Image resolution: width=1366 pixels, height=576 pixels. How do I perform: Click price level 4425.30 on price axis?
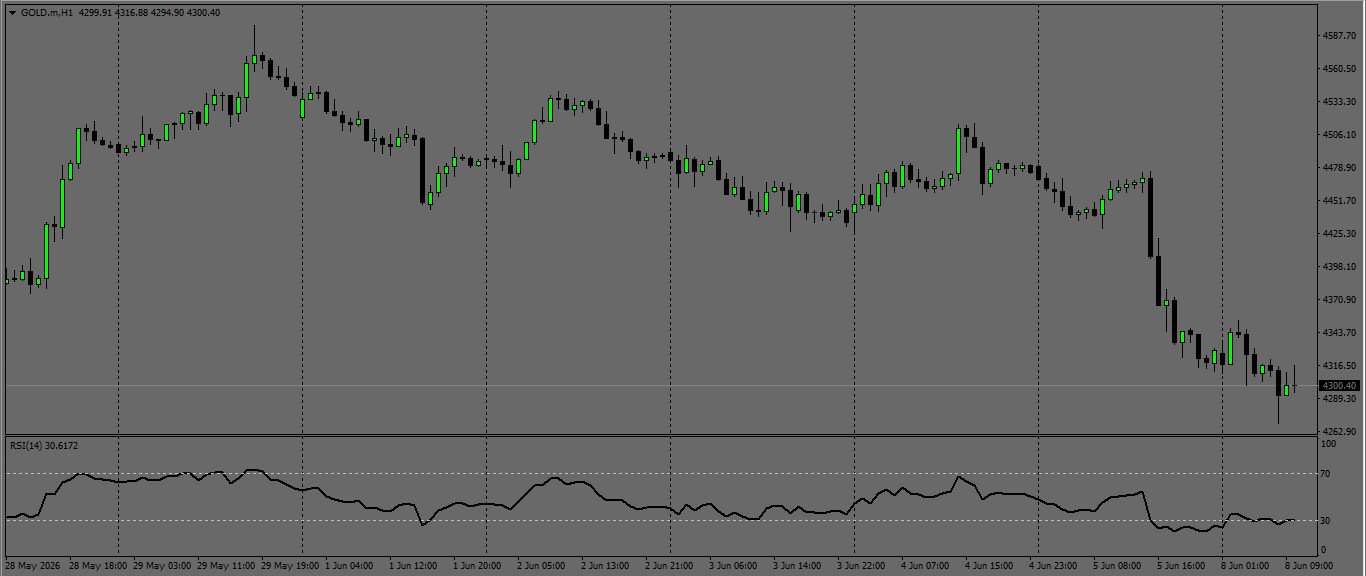coord(1338,234)
